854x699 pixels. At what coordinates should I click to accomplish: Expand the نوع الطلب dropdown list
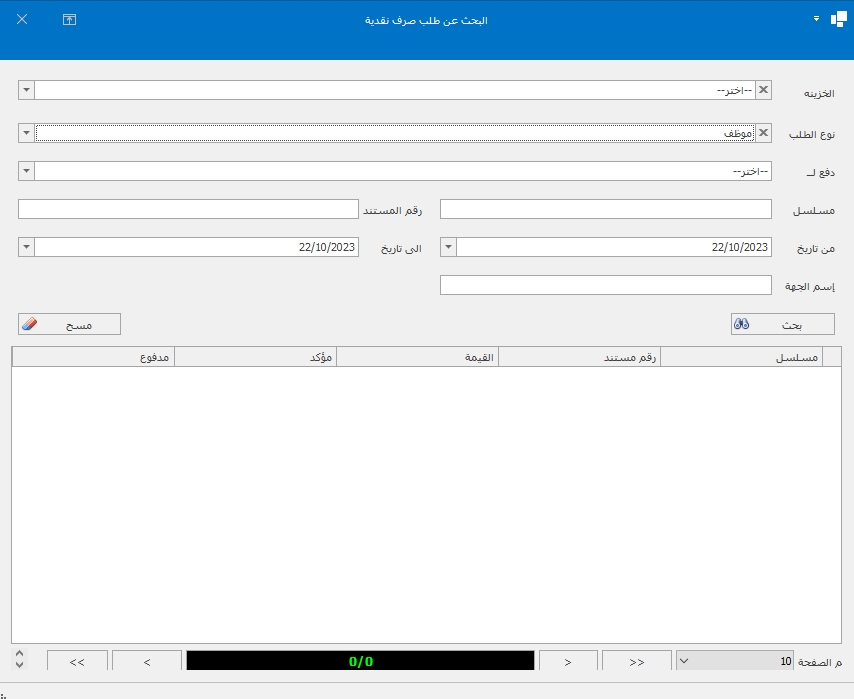click(26, 132)
